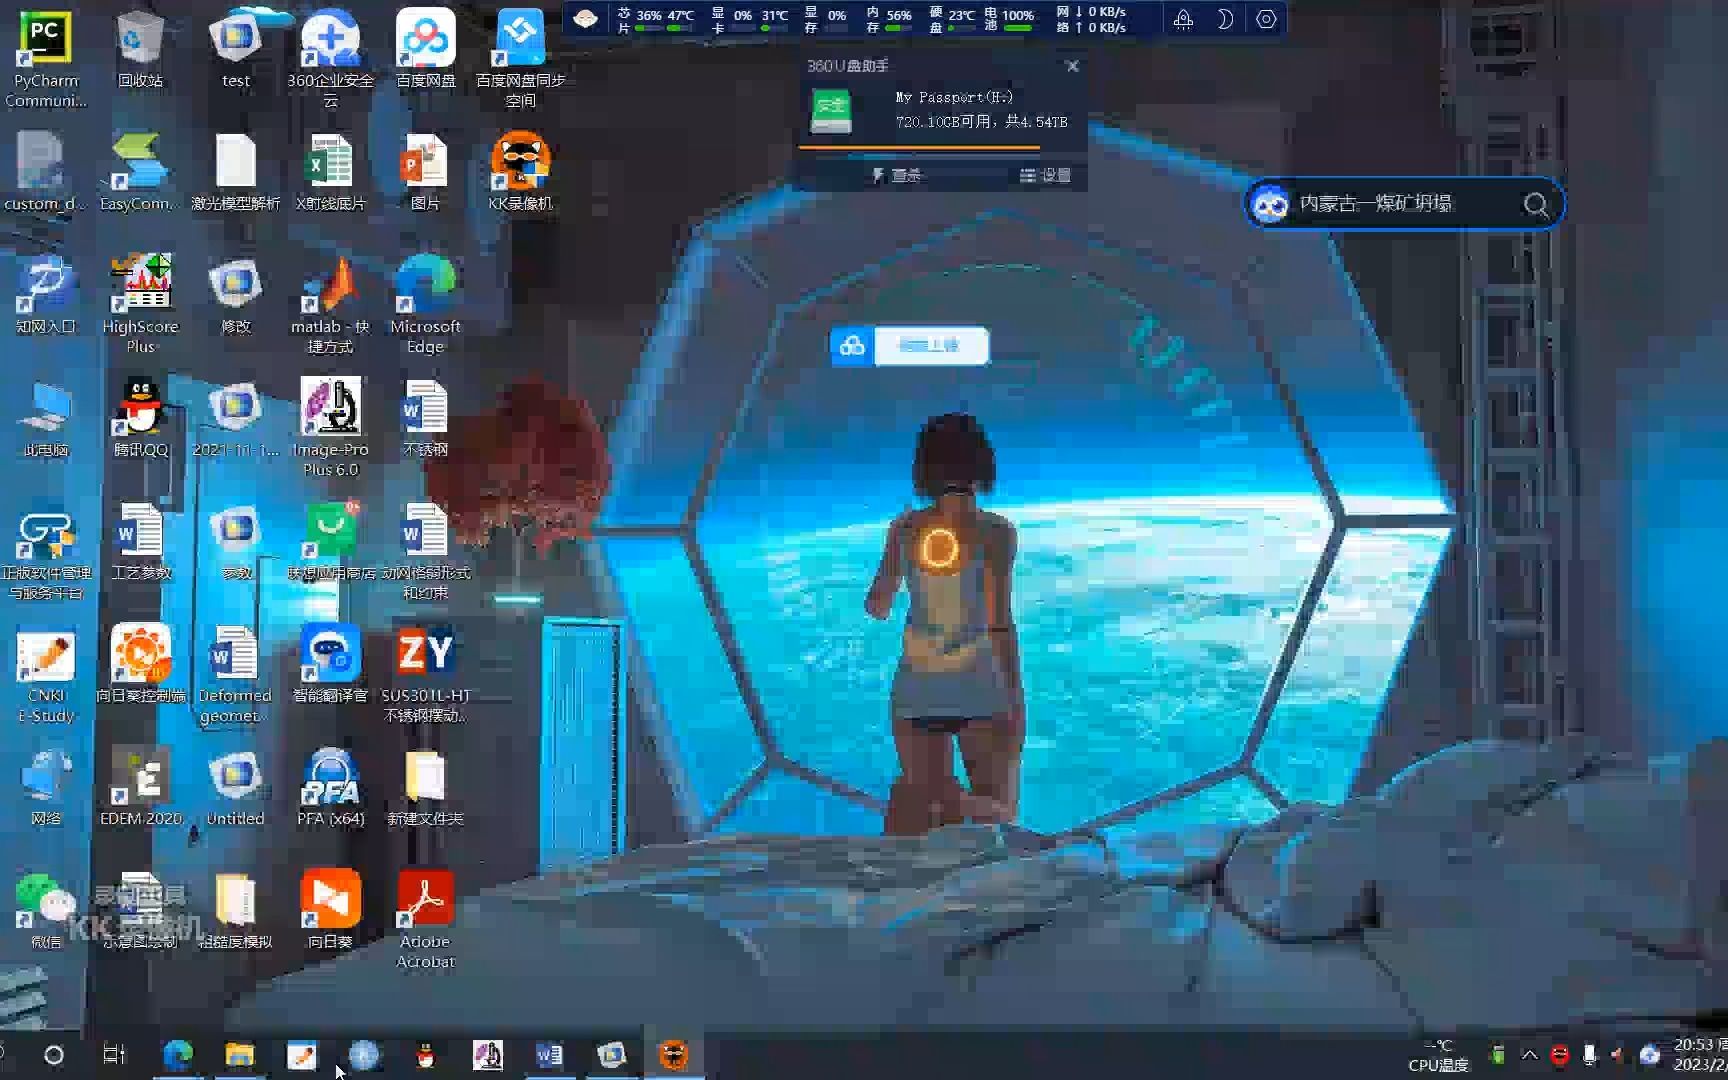Open 向日葵控制端 desktop icon

click(x=140, y=665)
